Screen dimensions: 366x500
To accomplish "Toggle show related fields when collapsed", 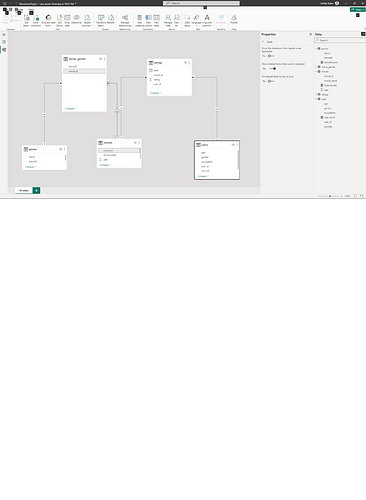I will click(273, 69).
